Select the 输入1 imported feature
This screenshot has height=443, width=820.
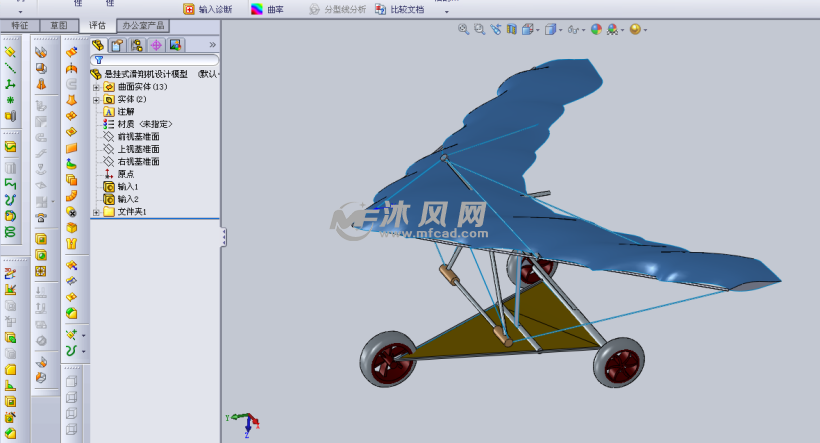pos(128,187)
